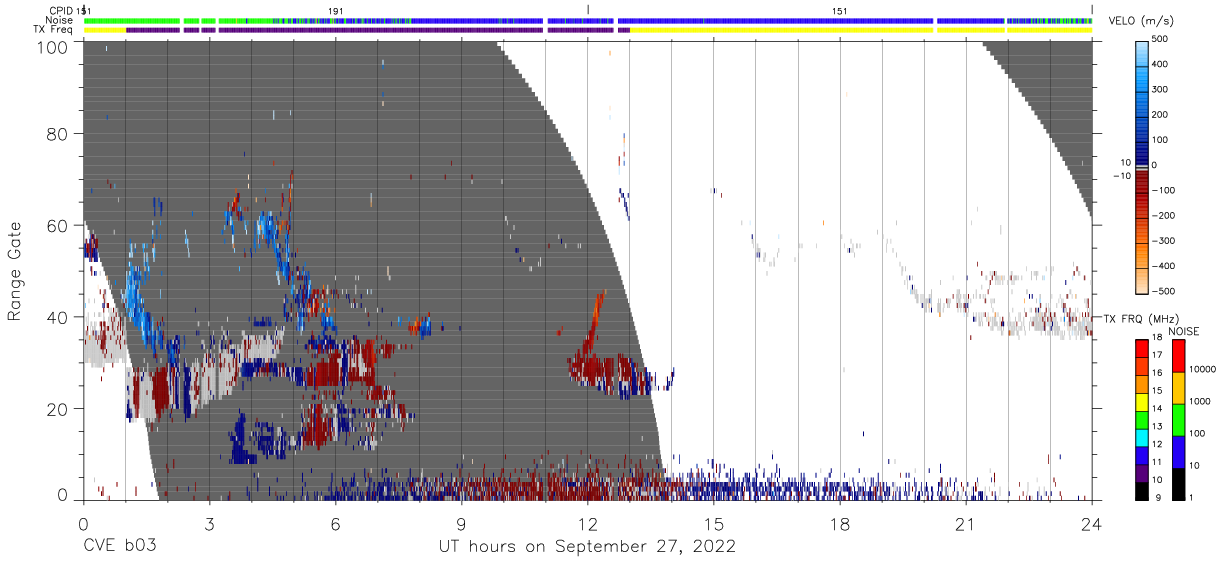Click the purple swatch in the TX FRQ legend
The image size is (1228, 567).
click(1142, 471)
